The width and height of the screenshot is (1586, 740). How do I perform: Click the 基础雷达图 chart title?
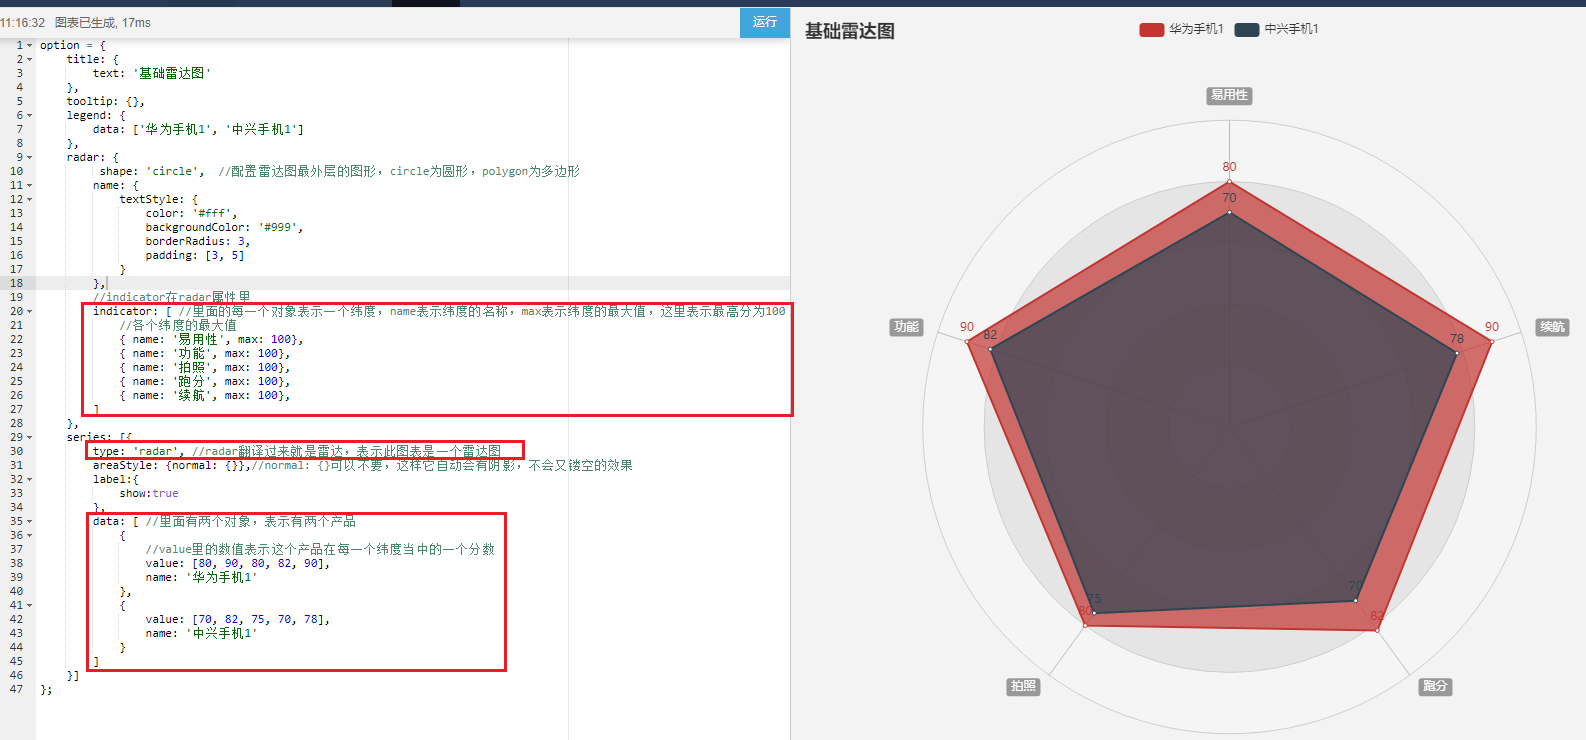(x=850, y=31)
